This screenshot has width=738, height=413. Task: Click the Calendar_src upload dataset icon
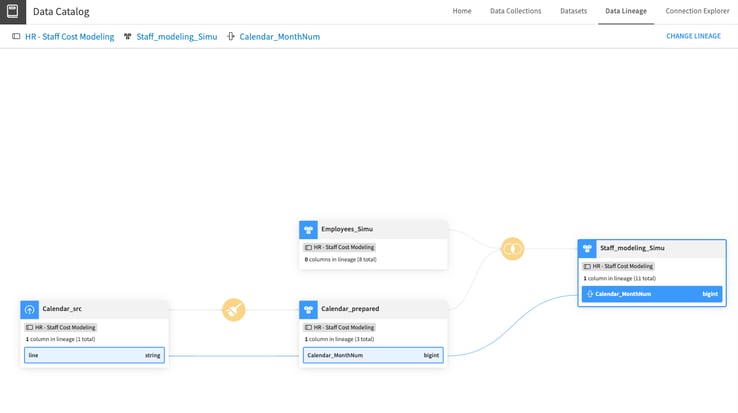tap(30, 309)
